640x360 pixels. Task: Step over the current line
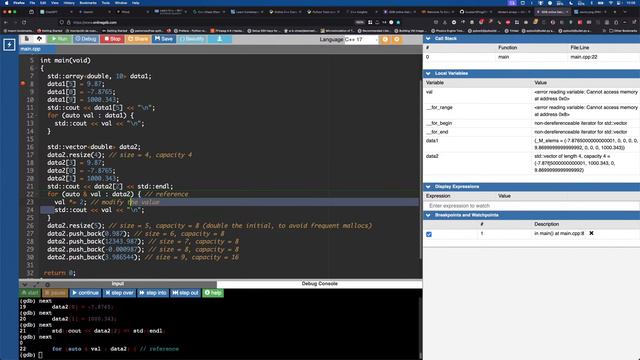point(119,293)
